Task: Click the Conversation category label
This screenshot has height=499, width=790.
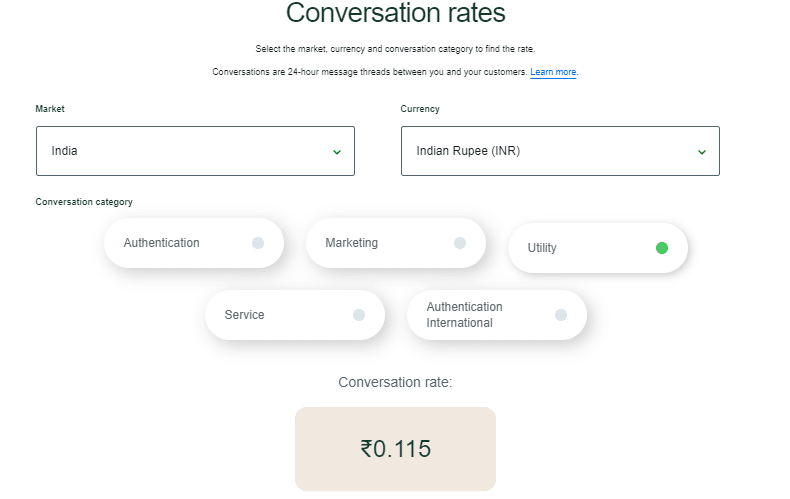Action: (84, 202)
